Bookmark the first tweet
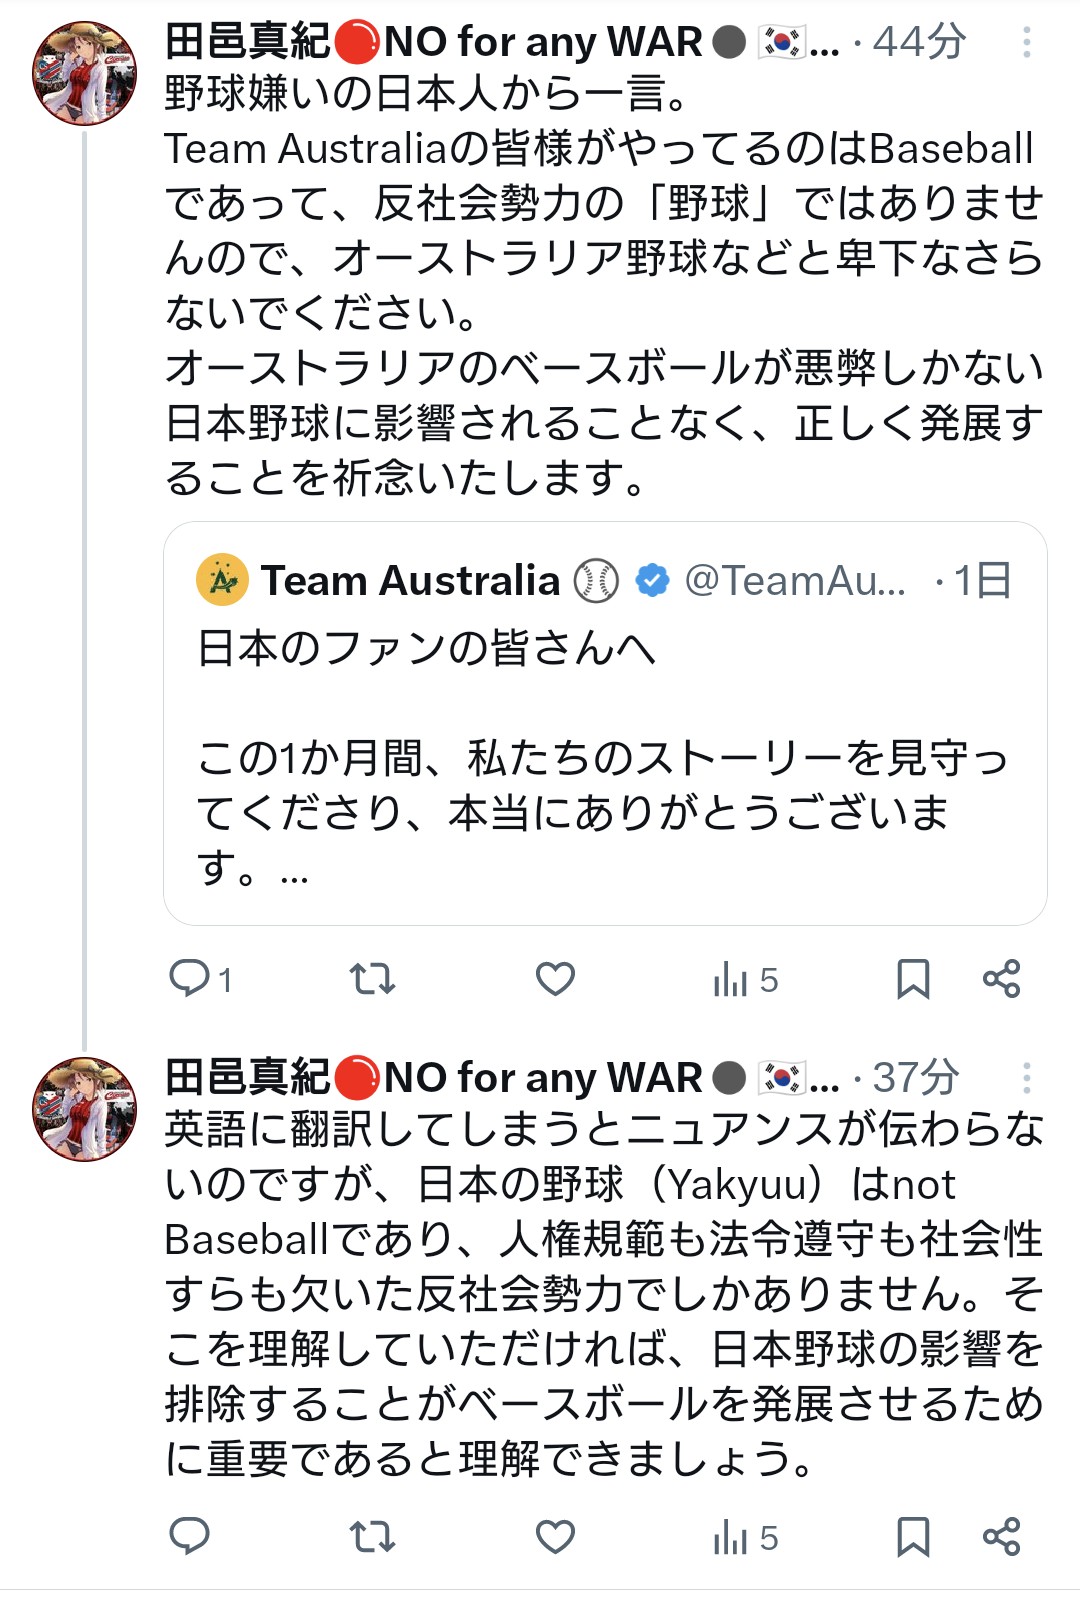The height and width of the screenshot is (1606, 1080). (x=912, y=979)
